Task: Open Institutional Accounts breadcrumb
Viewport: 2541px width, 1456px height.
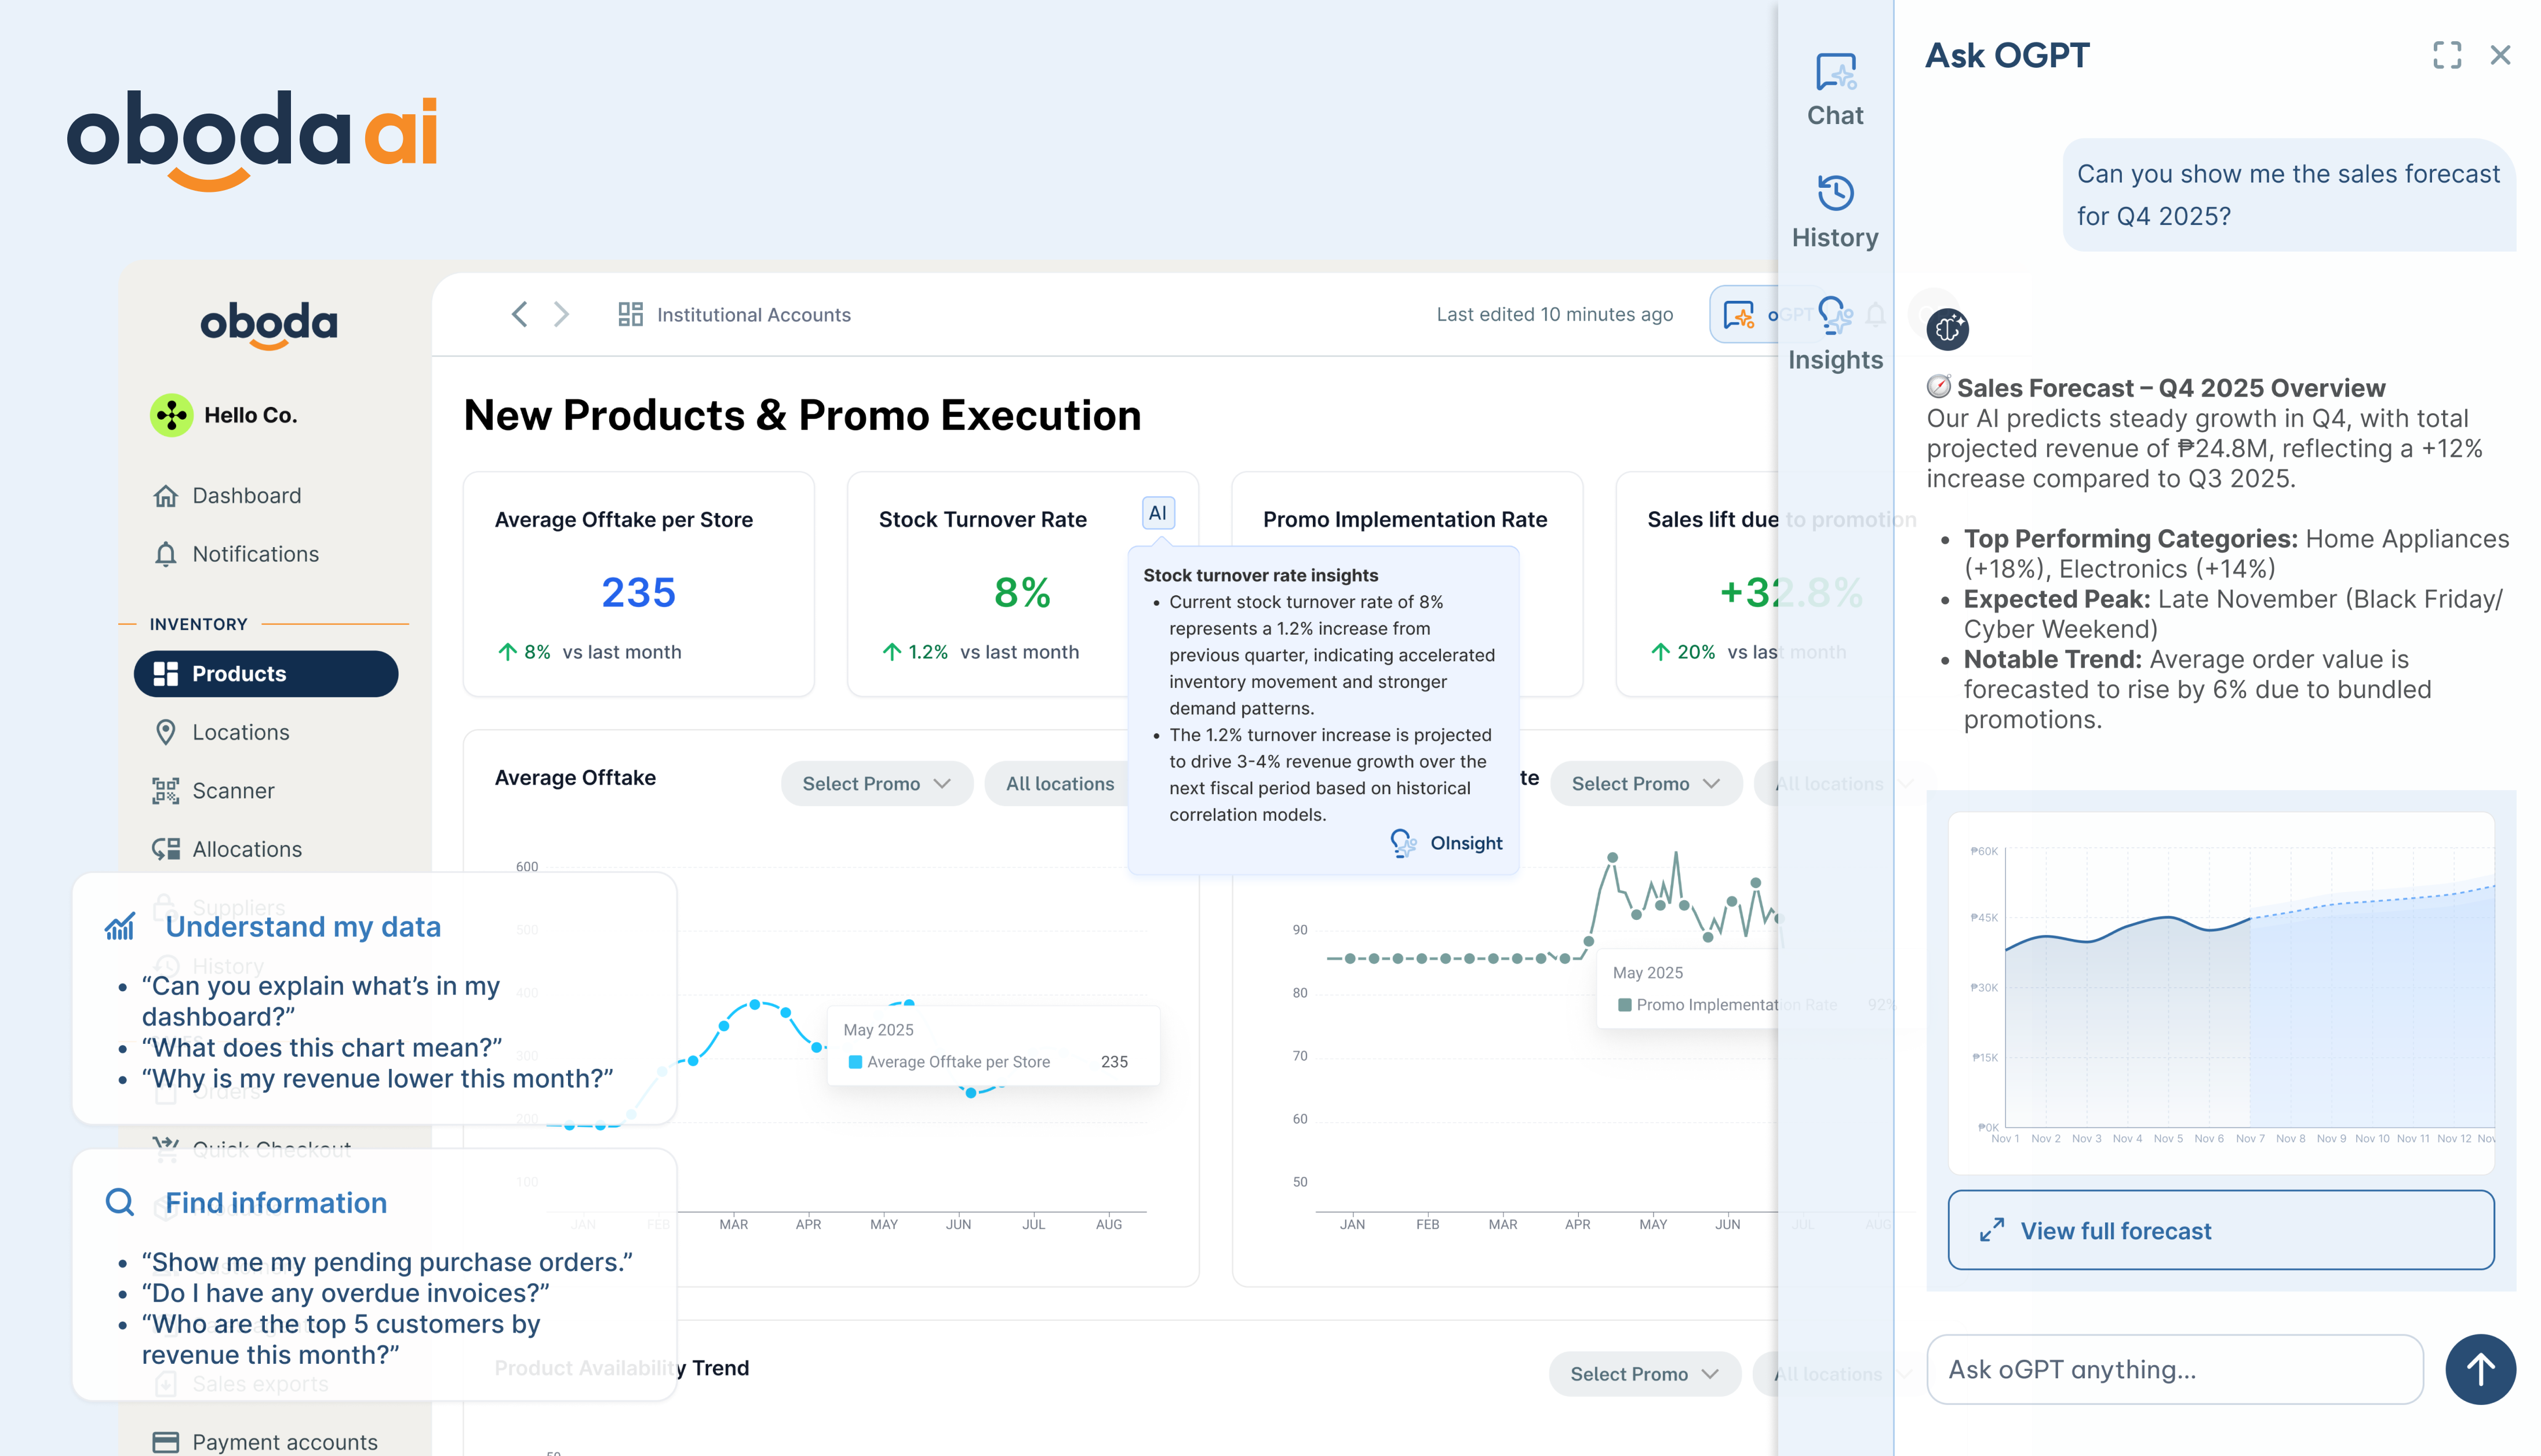Action: pyautogui.click(x=753, y=314)
